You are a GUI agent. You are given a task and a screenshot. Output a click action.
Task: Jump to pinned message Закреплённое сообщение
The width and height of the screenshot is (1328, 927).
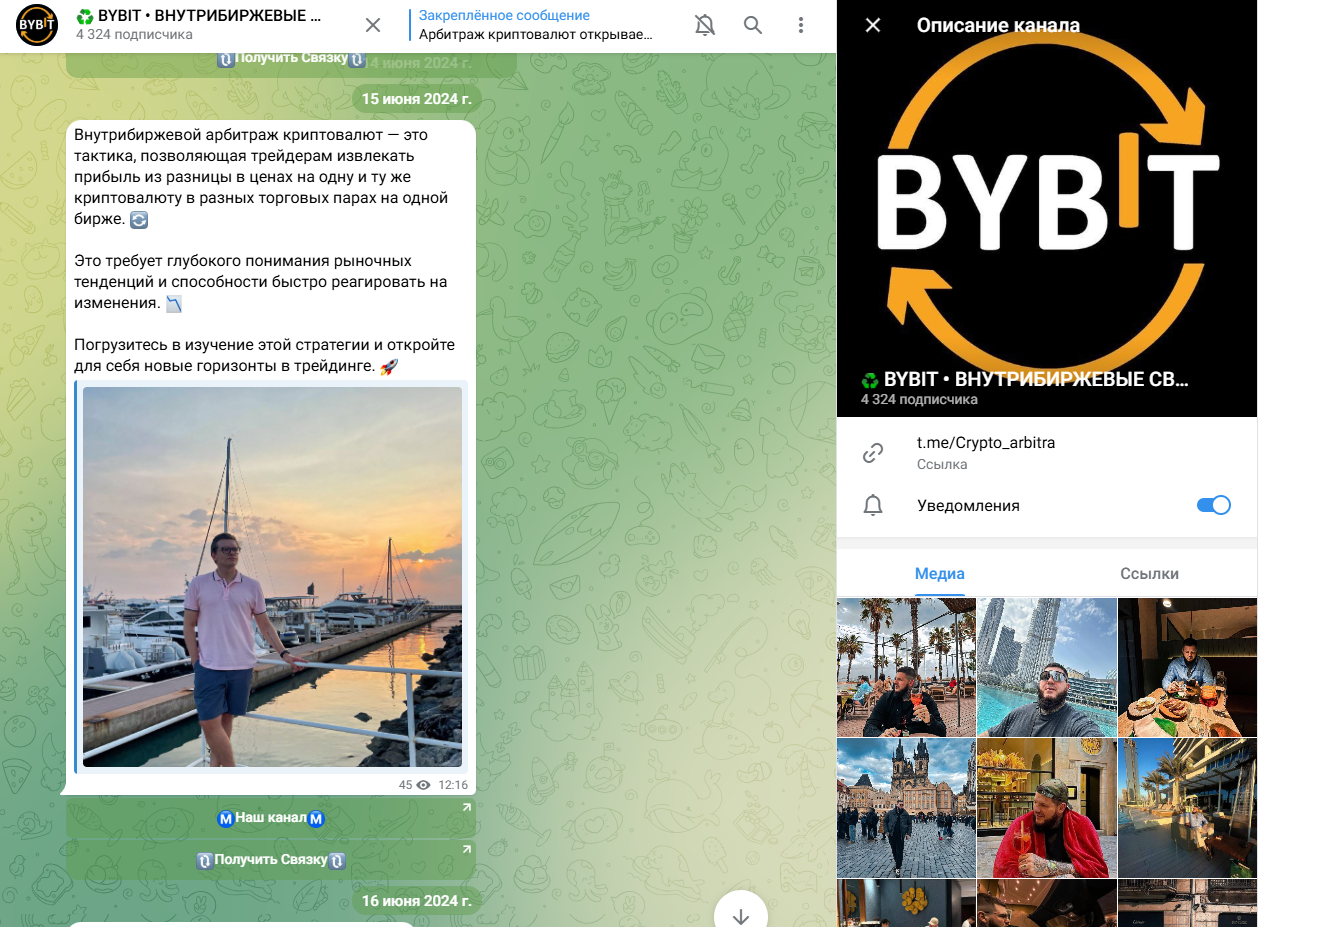pyautogui.click(x=535, y=25)
